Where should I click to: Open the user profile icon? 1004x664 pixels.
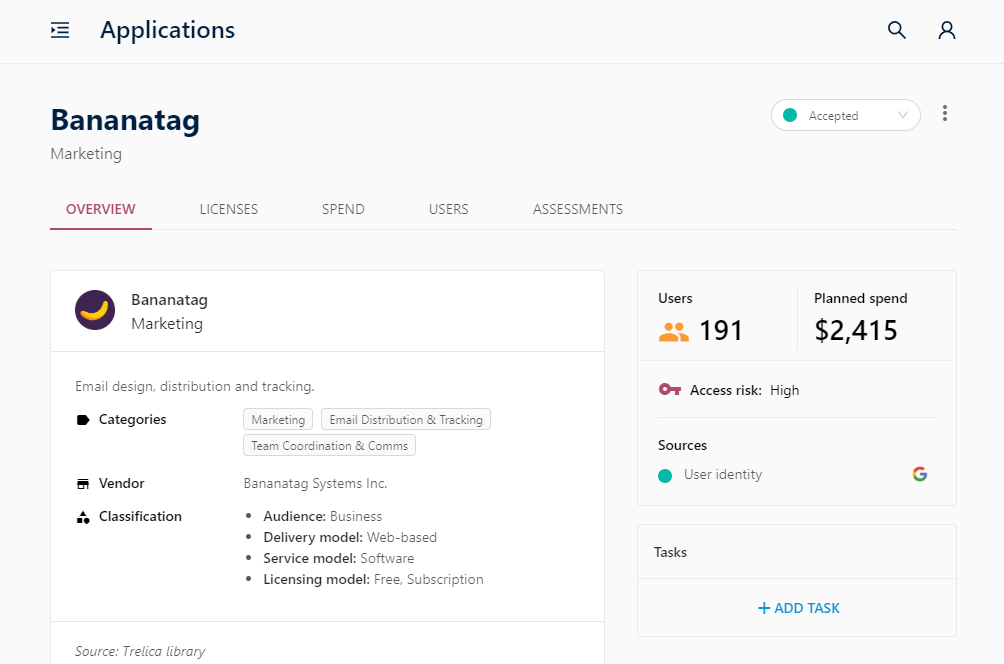947,30
